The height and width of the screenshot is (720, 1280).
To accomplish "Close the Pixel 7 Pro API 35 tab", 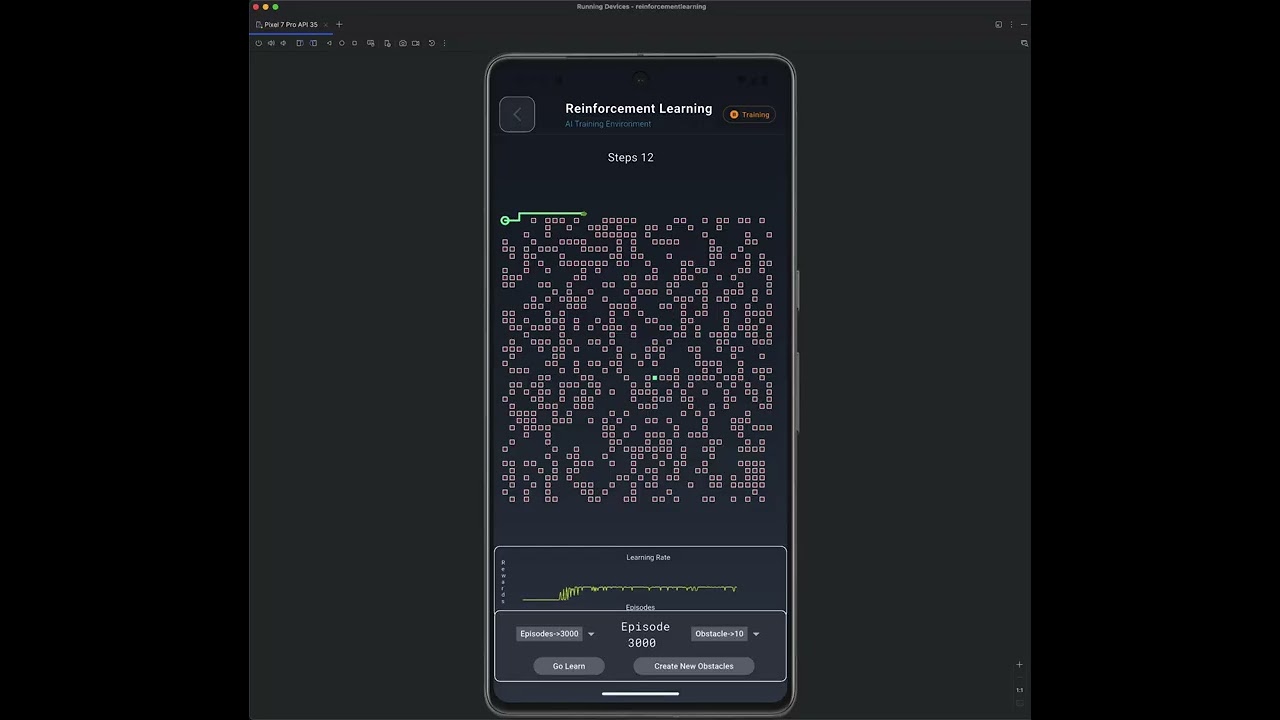I will tap(325, 24).
